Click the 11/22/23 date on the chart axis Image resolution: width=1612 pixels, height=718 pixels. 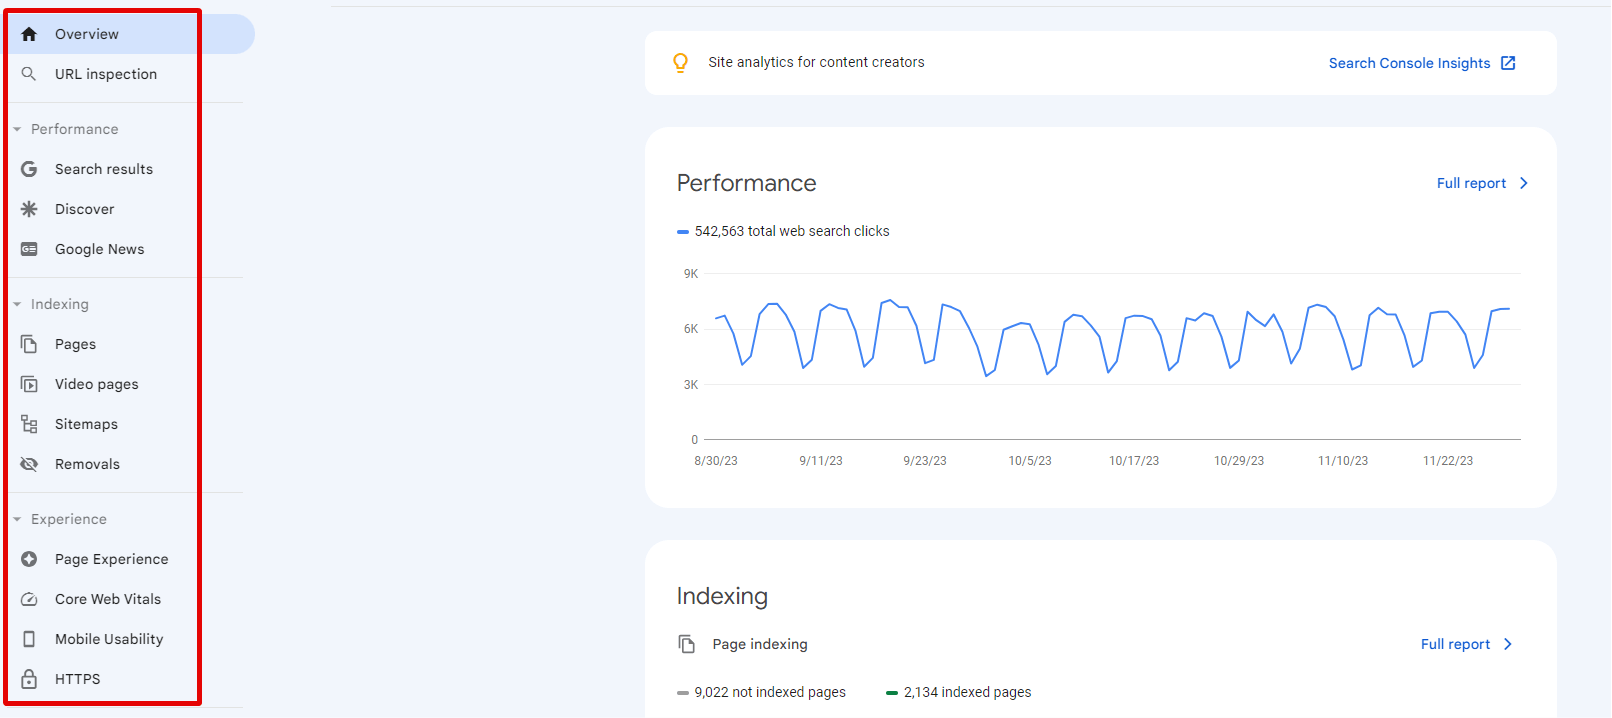click(1448, 461)
